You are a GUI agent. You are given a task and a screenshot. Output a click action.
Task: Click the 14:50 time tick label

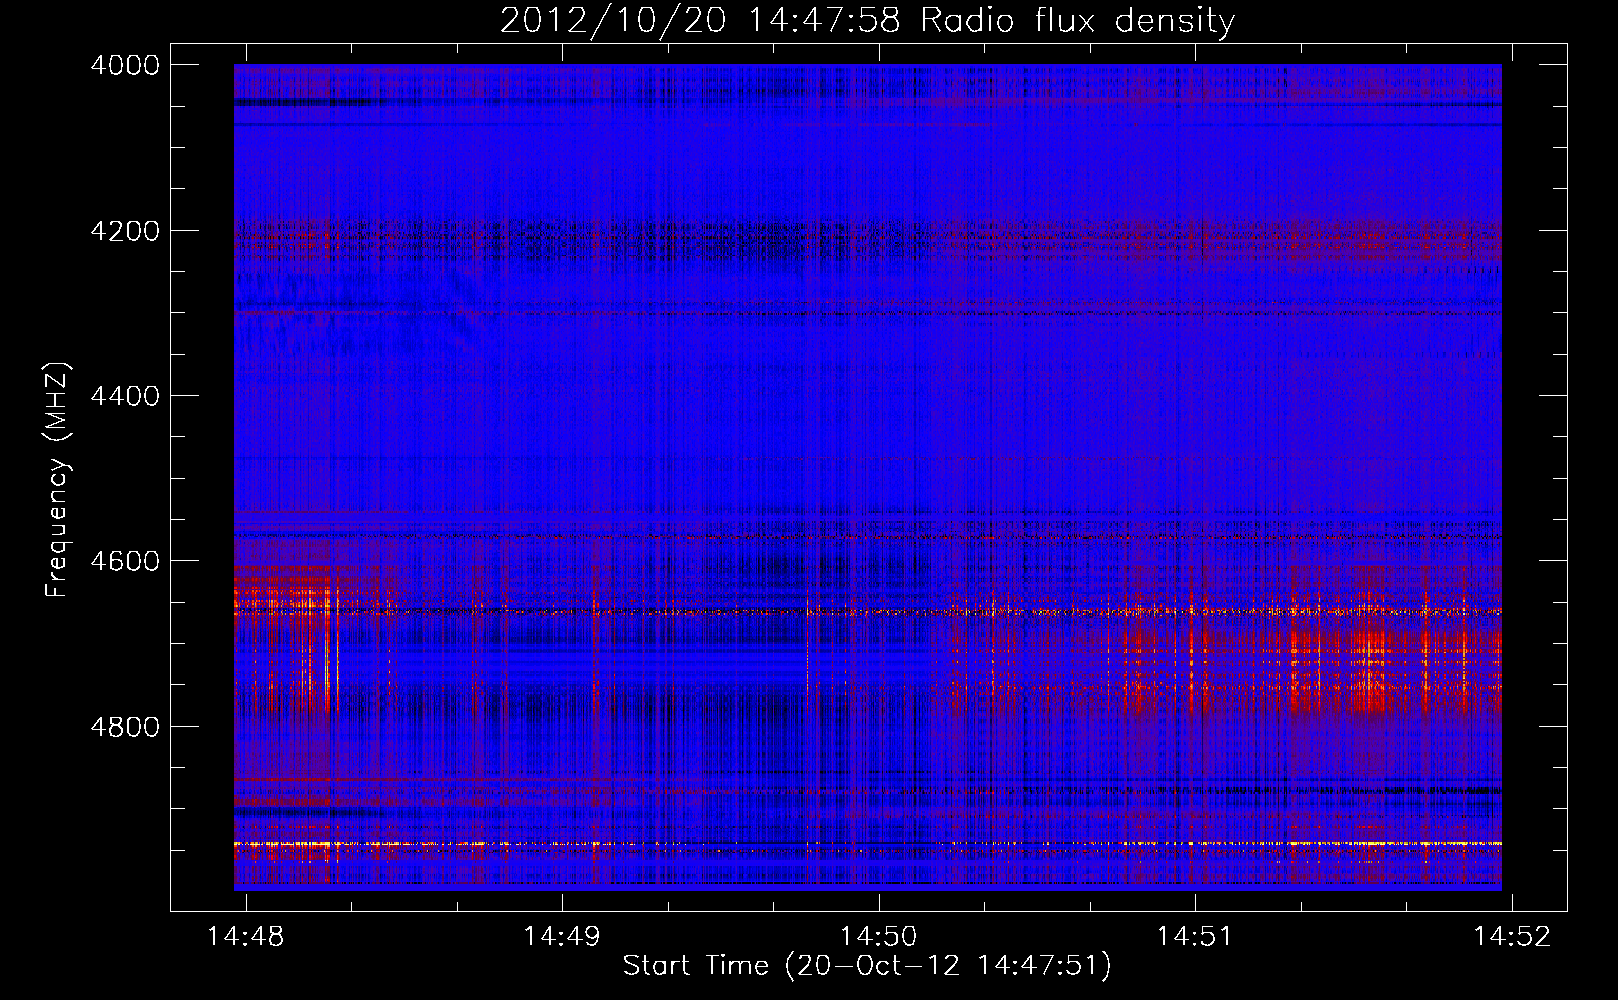tap(879, 936)
